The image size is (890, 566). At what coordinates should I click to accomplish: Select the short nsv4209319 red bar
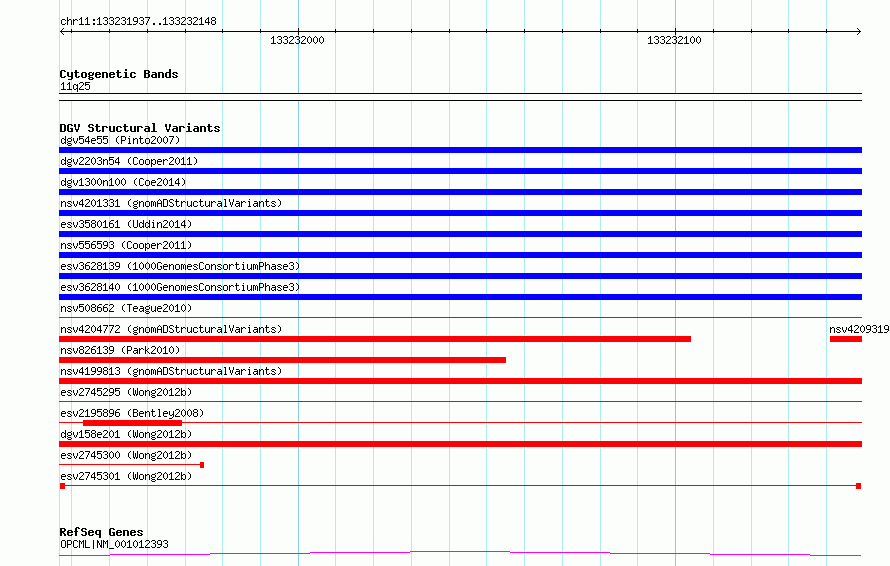click(x=846, y=339)
